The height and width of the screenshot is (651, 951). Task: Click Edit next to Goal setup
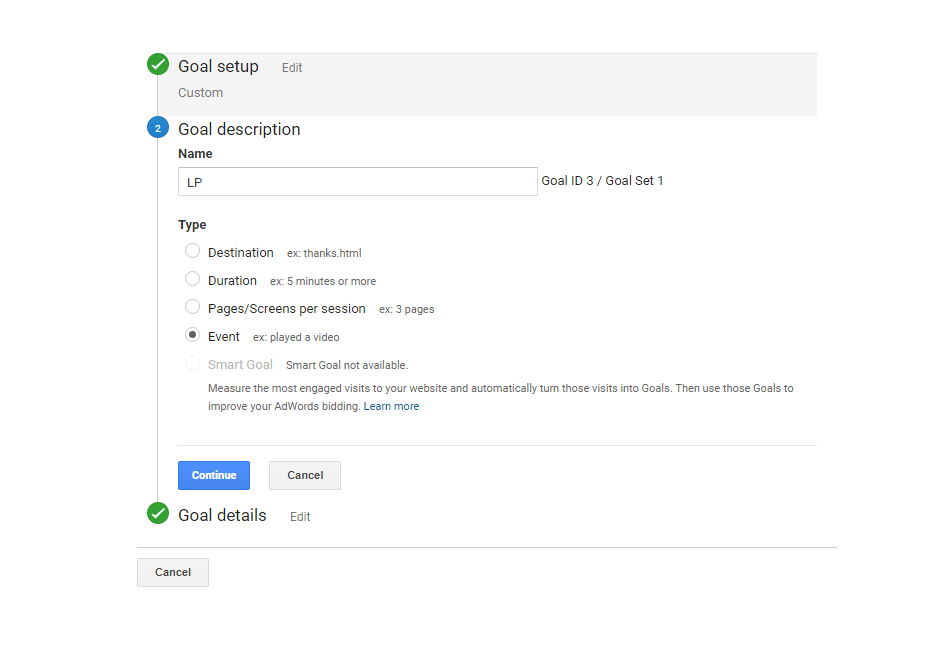pyautogui.click(x=292, y=68)
